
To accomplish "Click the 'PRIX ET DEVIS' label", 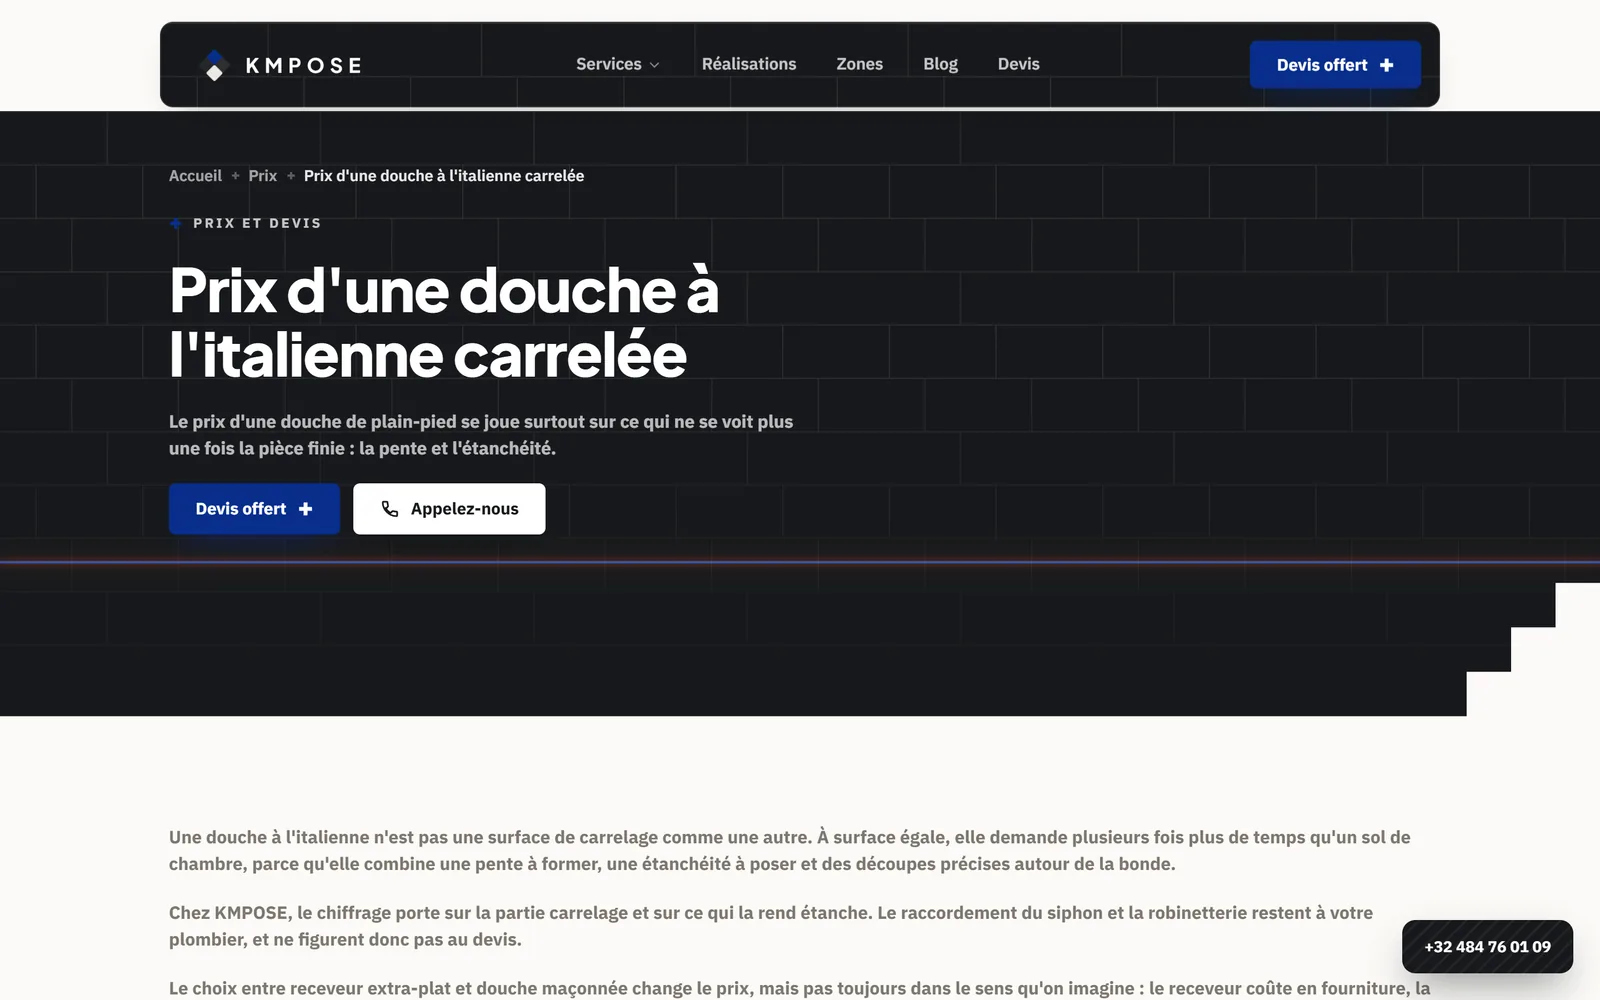I will (257, 223).
